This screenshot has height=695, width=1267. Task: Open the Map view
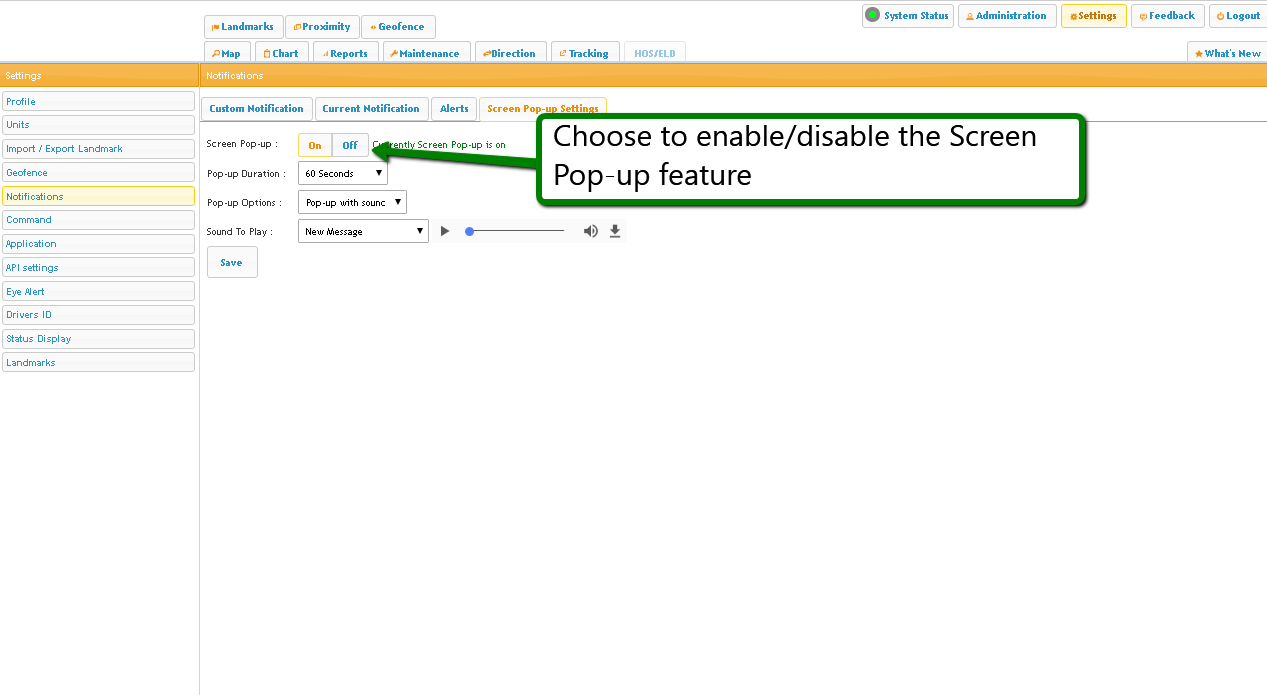coord(226,53)
